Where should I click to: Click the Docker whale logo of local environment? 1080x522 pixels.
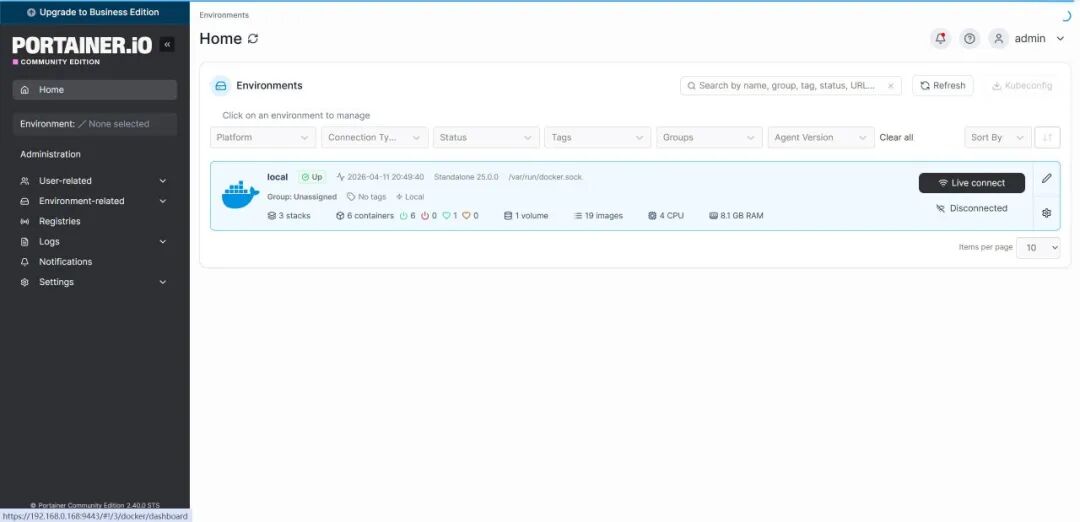tap(240, 195)
